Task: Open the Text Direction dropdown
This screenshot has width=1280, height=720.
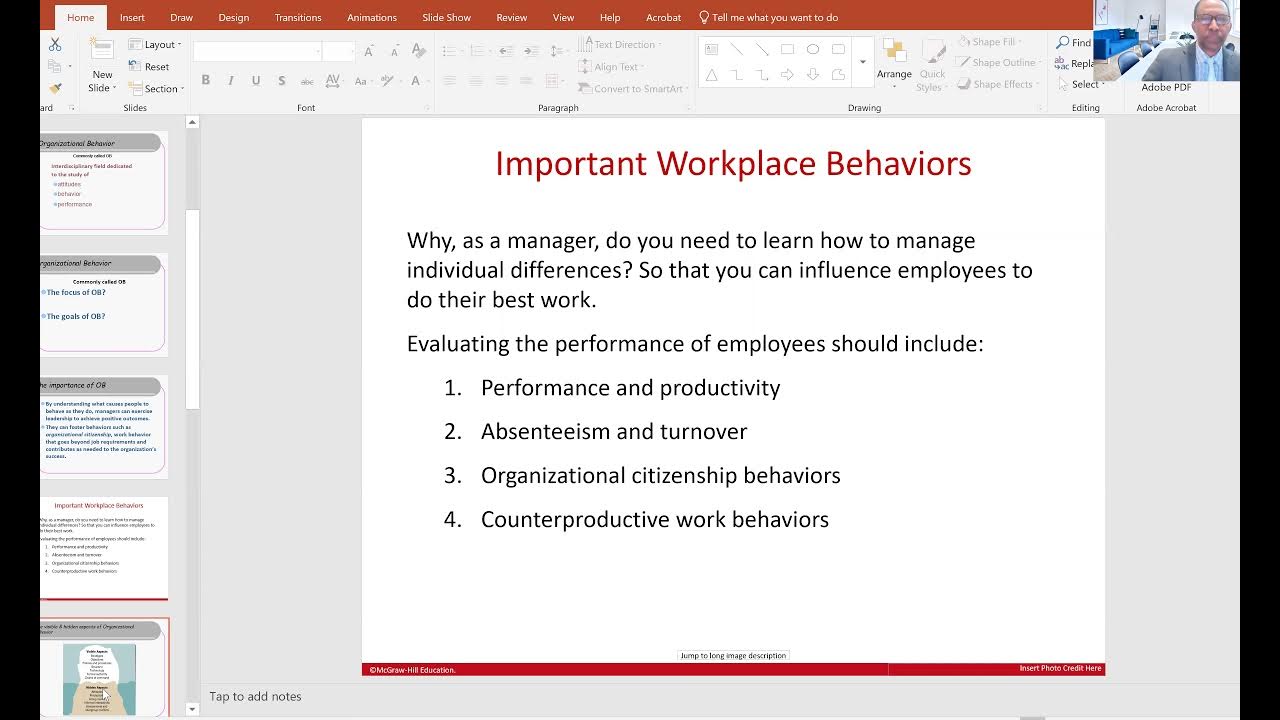Action: [x=620, y=45]
